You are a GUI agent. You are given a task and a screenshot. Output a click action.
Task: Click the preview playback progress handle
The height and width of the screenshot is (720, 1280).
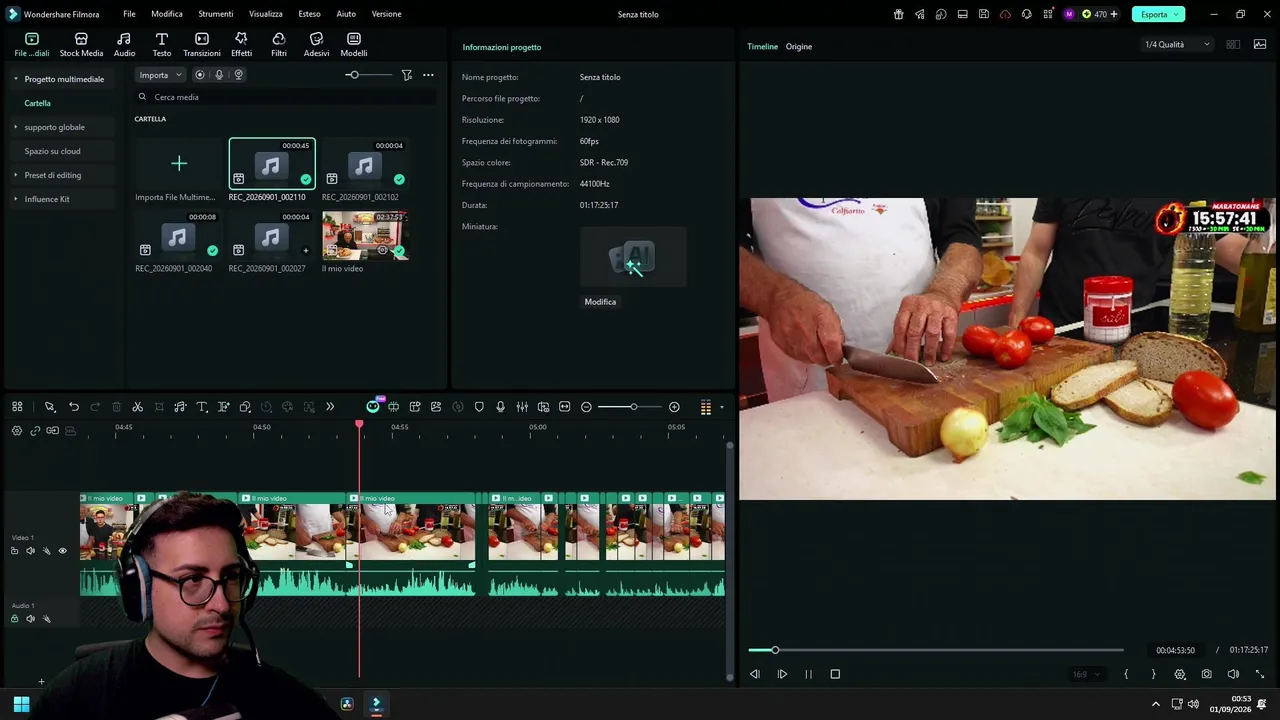[x=774, y=650]
